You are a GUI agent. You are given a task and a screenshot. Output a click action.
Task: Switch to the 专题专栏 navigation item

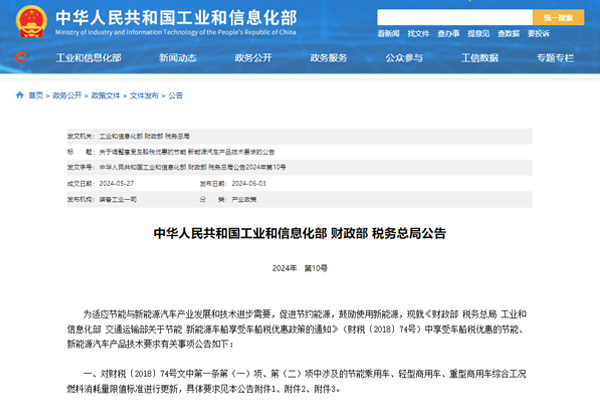pyautogui.click(x=555, y=58)
